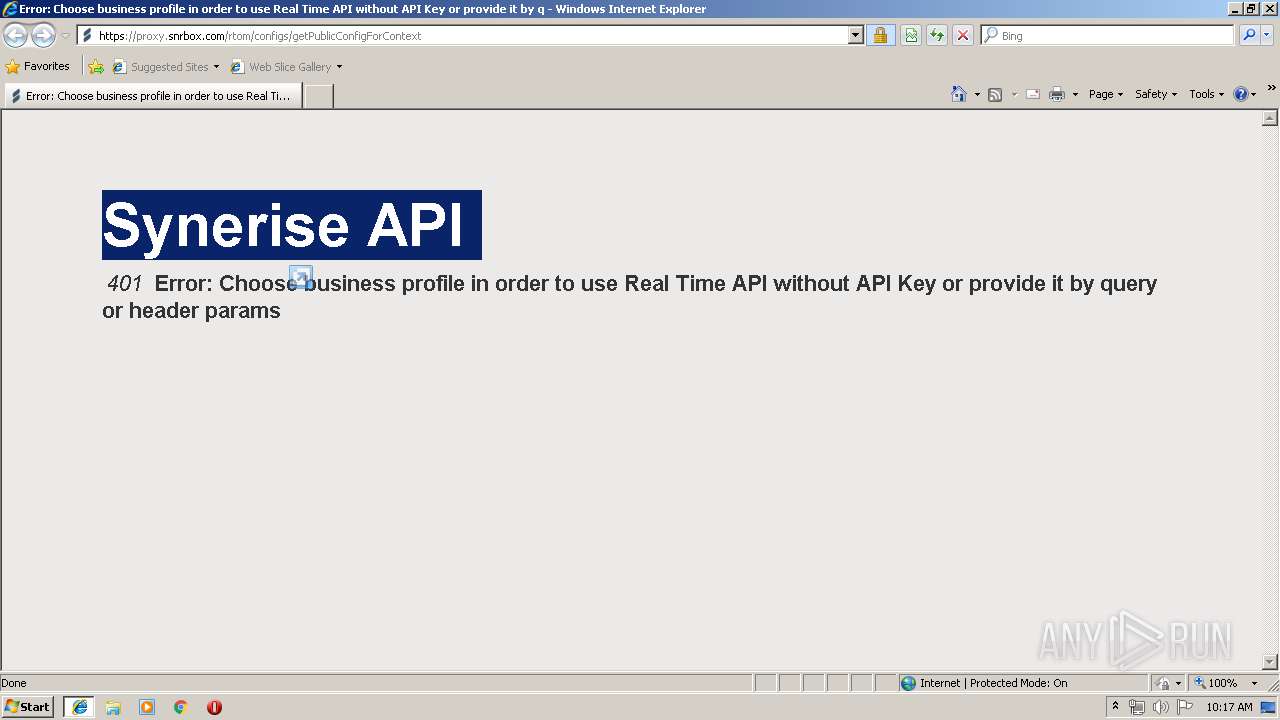Click Internet Explorer taskbar icon
Viewport: 1280px width, 720px height.
tap(79, 707)
